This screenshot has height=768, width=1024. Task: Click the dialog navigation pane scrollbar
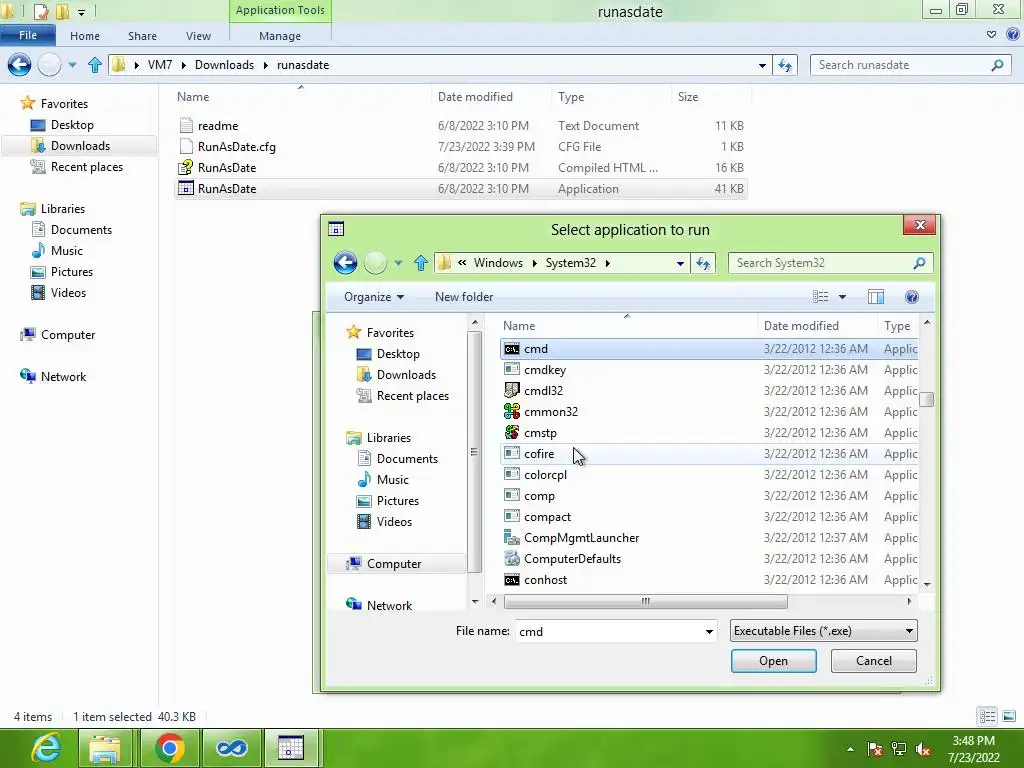tap(474, 451)
